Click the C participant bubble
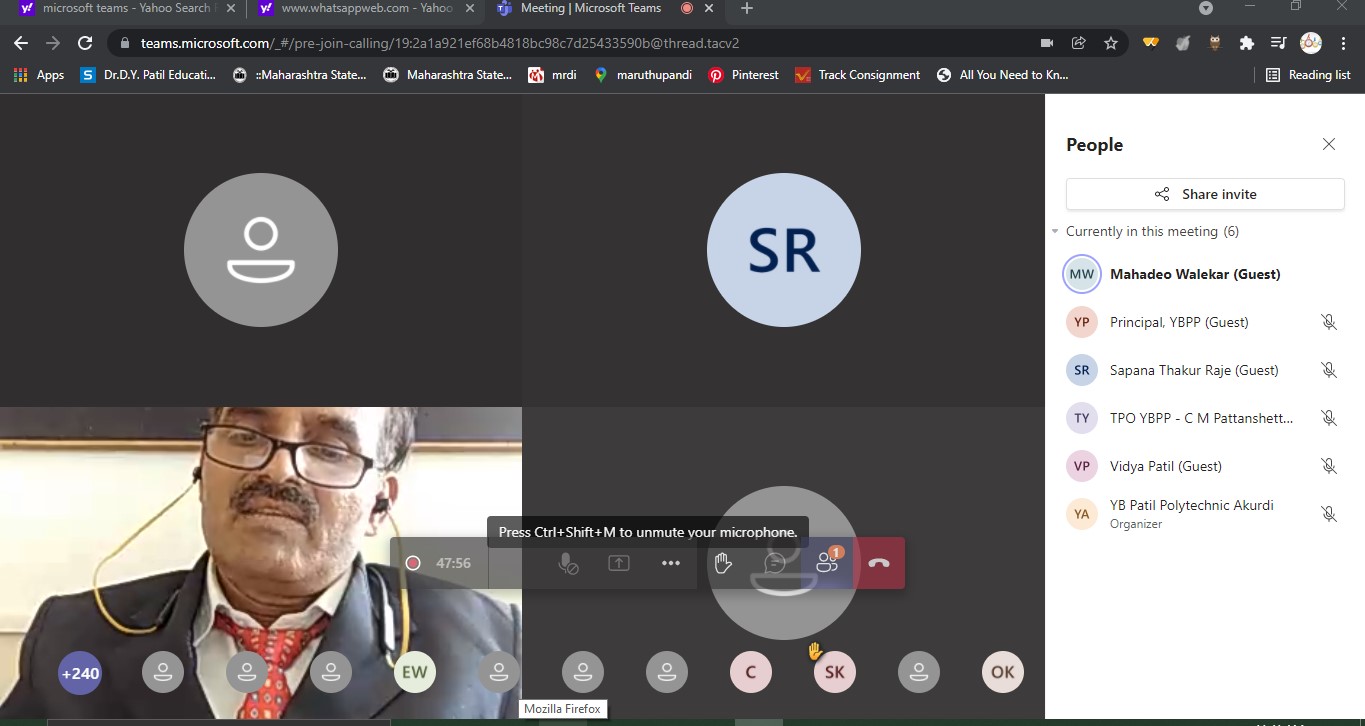Viewport: 1365px width, 726px height. click(x=751, y=673)
